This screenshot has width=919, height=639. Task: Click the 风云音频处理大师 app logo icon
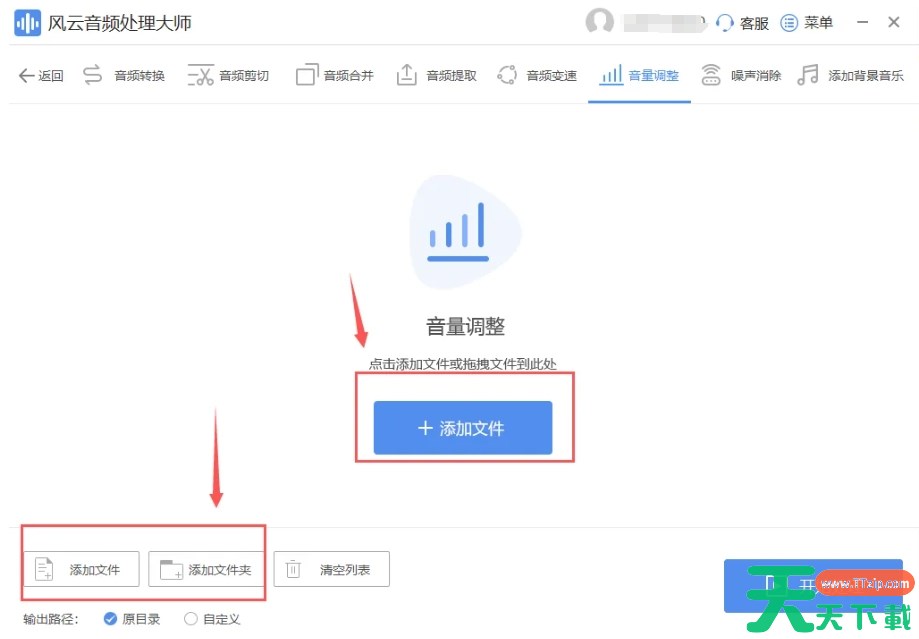27,23
